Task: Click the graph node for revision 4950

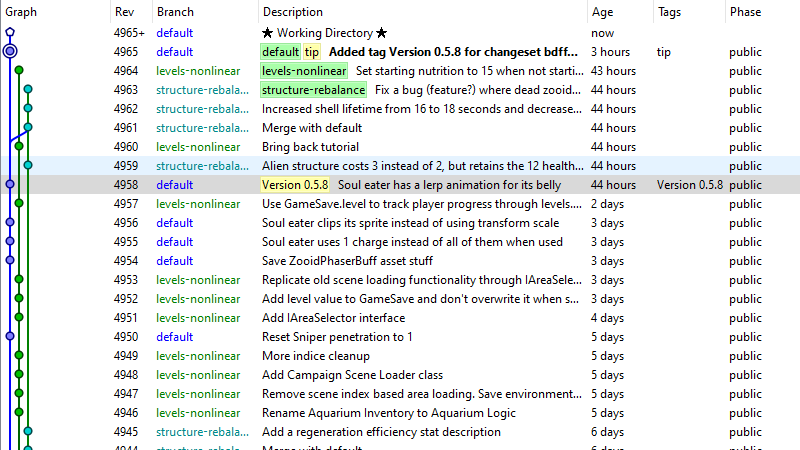Action: [10, 336]
